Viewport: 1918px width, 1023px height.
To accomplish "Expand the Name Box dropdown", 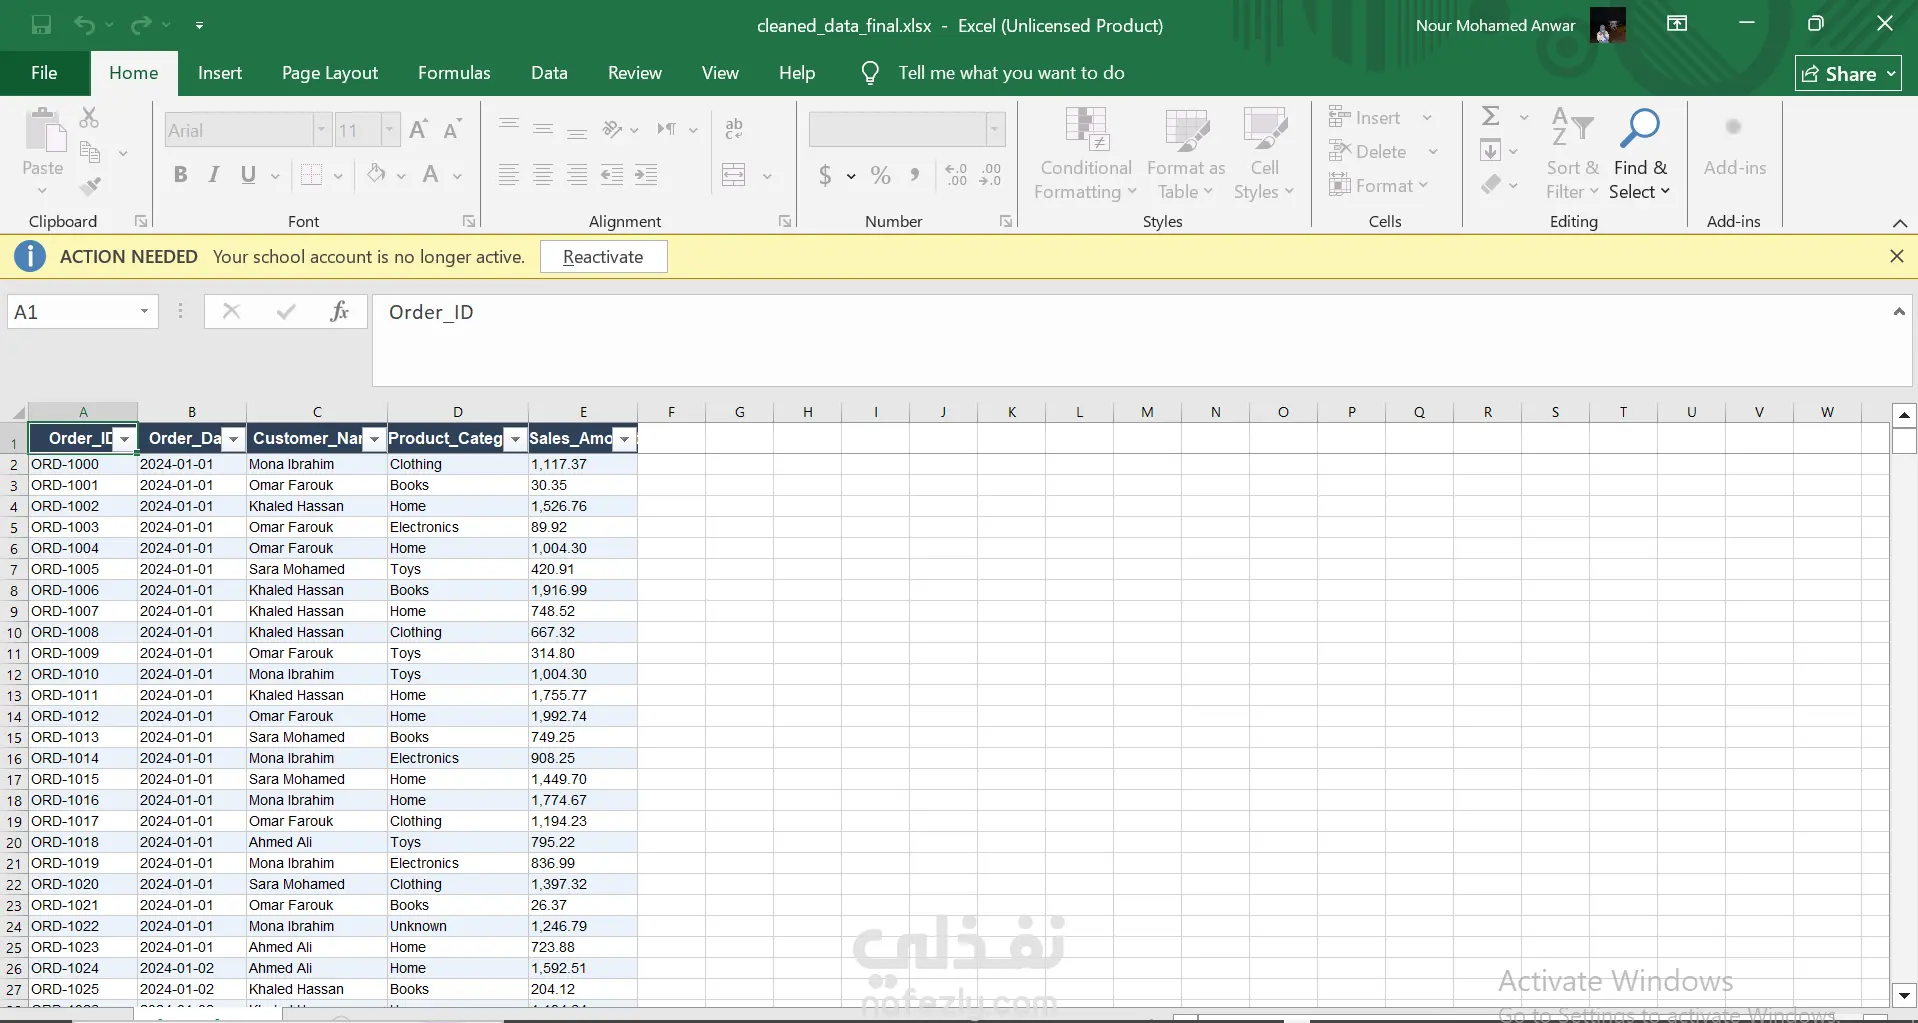I will click(x=144, y=312).
